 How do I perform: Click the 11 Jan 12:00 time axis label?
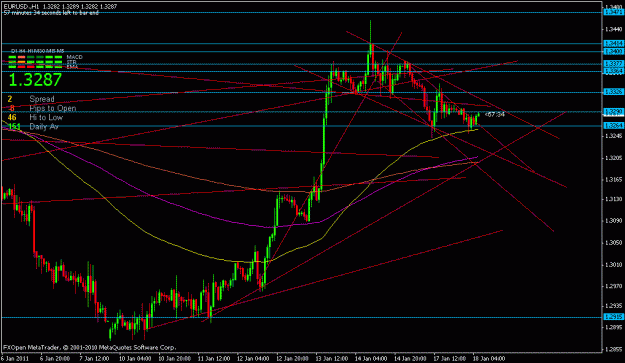(x=214, y=359)
